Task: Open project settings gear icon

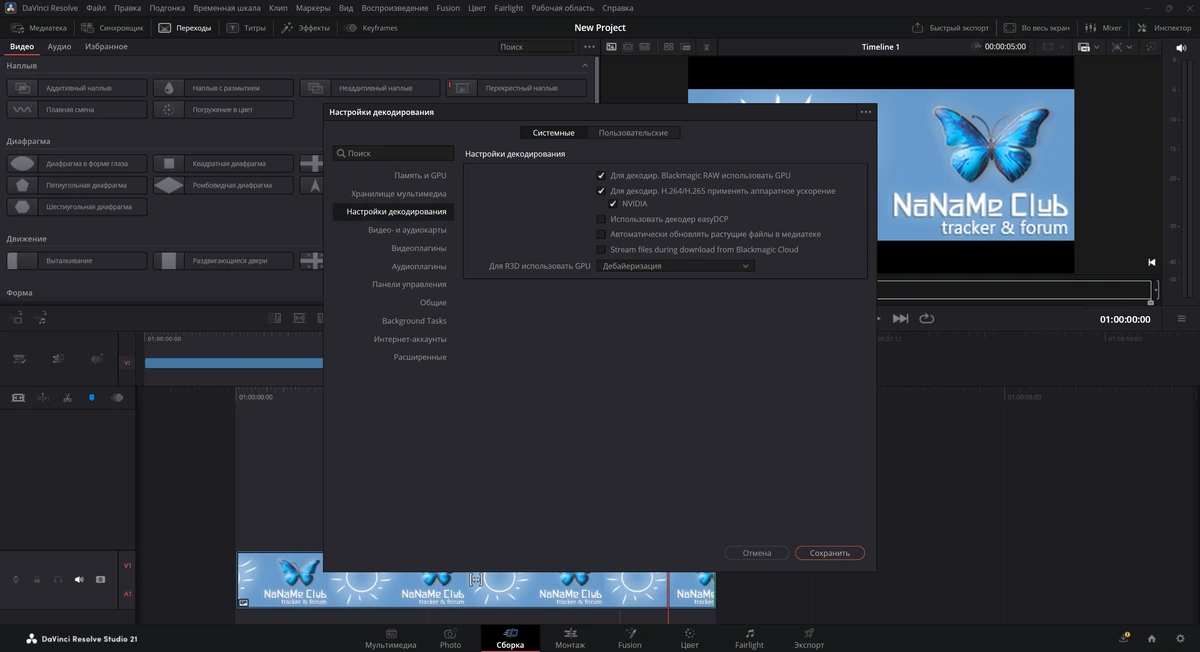Action: click(x=1178, y=638)
